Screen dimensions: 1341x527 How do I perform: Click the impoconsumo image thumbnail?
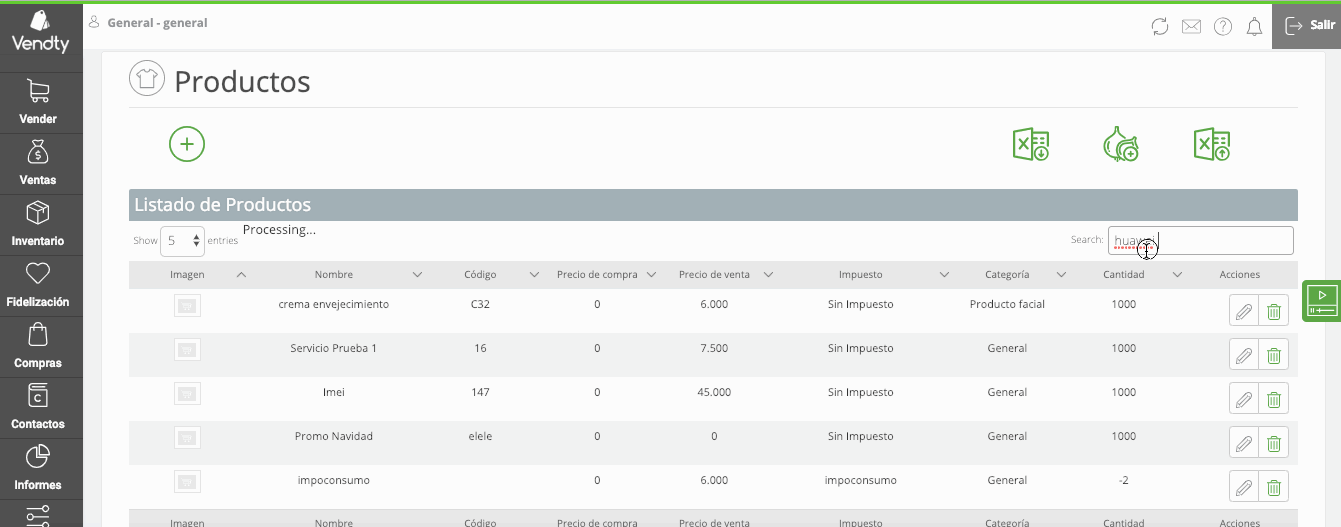click(187, 481)
